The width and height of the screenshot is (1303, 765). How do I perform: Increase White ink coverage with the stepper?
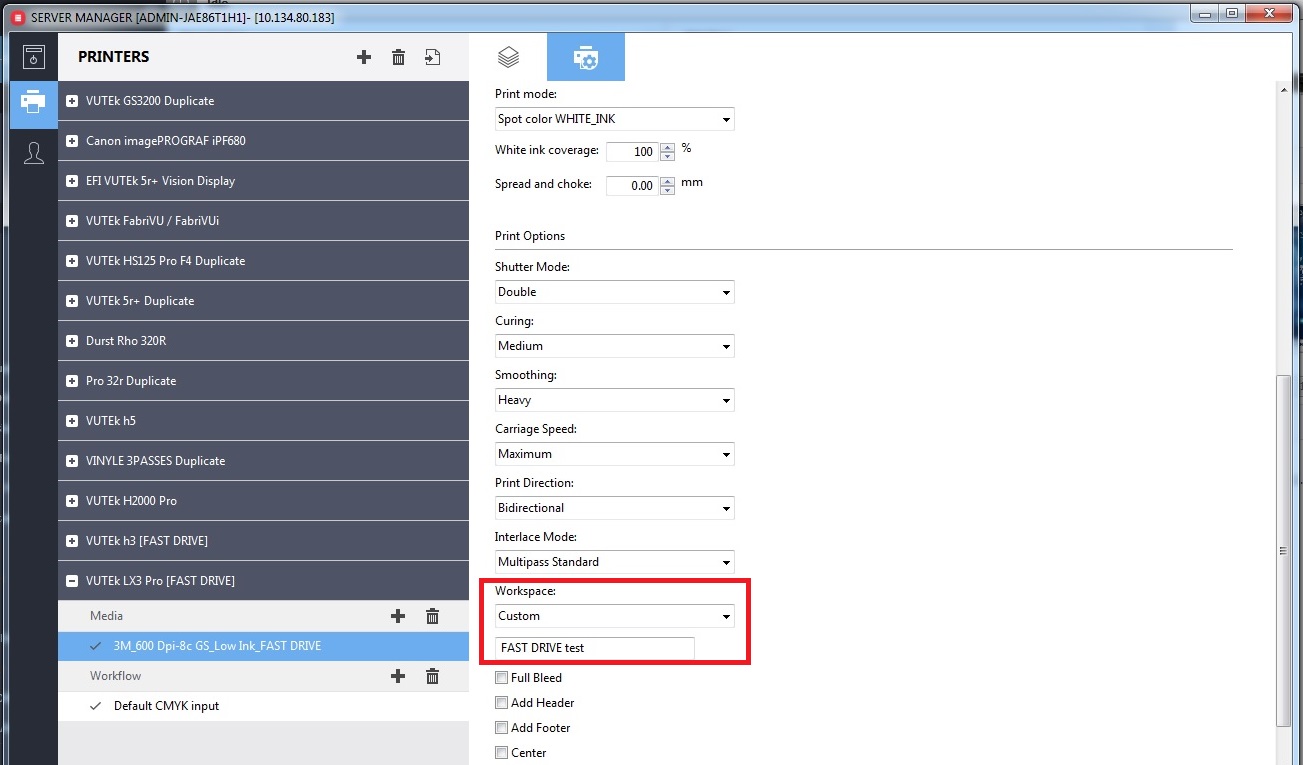[666, 148]
